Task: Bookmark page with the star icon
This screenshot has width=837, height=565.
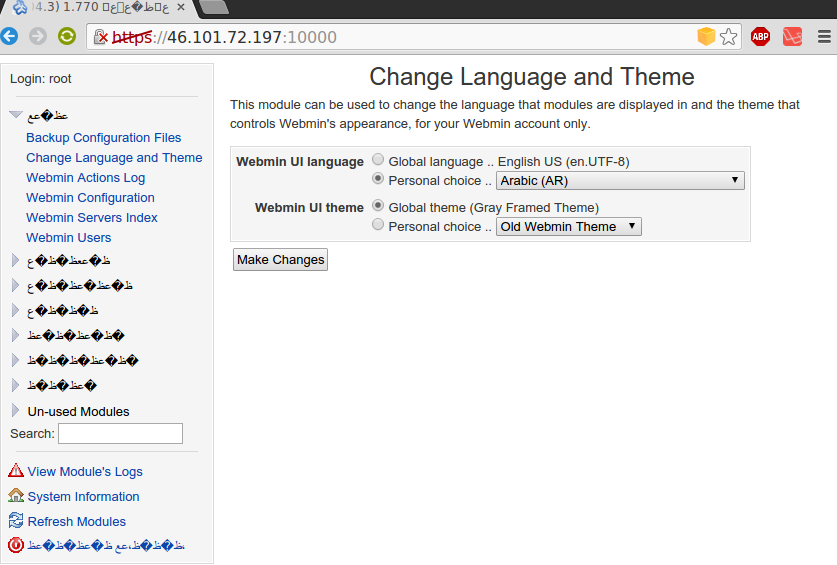Action: coord(728,37)
